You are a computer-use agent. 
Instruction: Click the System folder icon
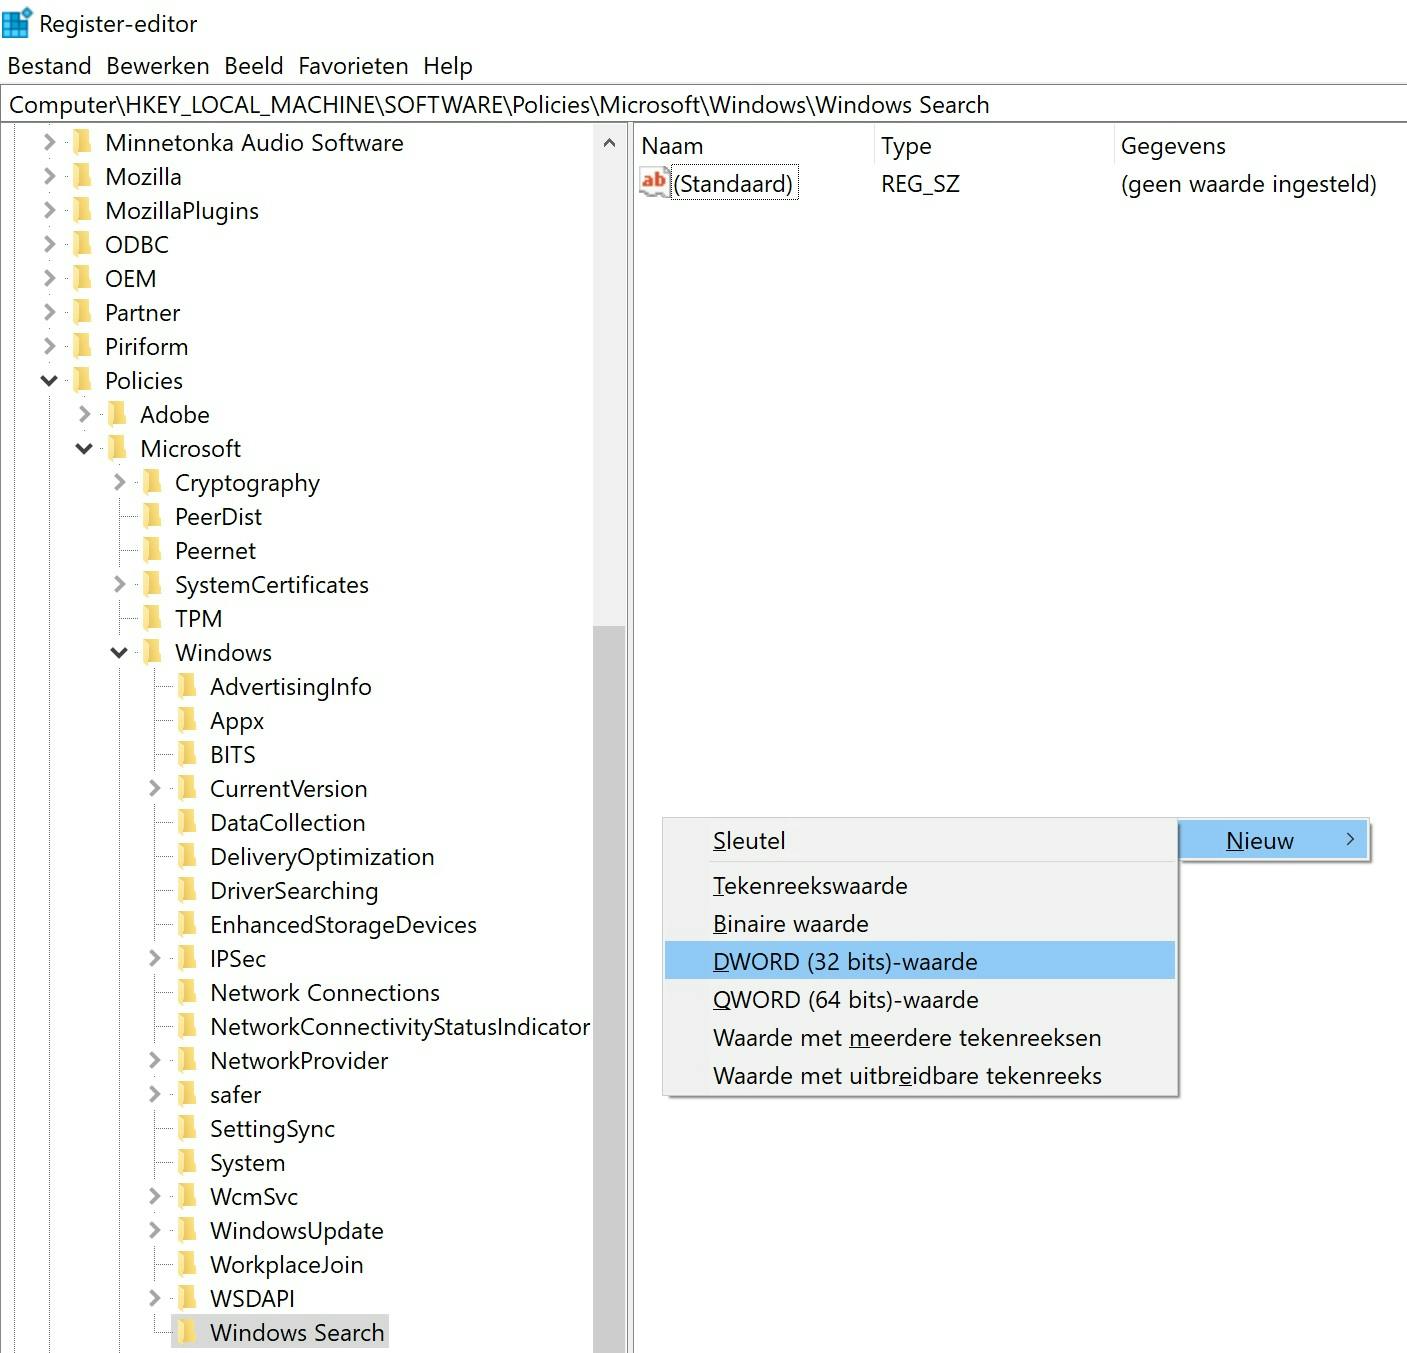[x=188, y=1162]
